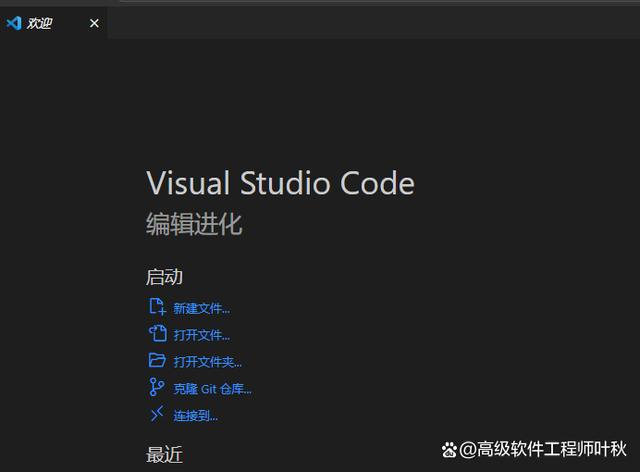Click the 启动 section heading
This screenshot has height=472, width=640.
tap(164, 277)
